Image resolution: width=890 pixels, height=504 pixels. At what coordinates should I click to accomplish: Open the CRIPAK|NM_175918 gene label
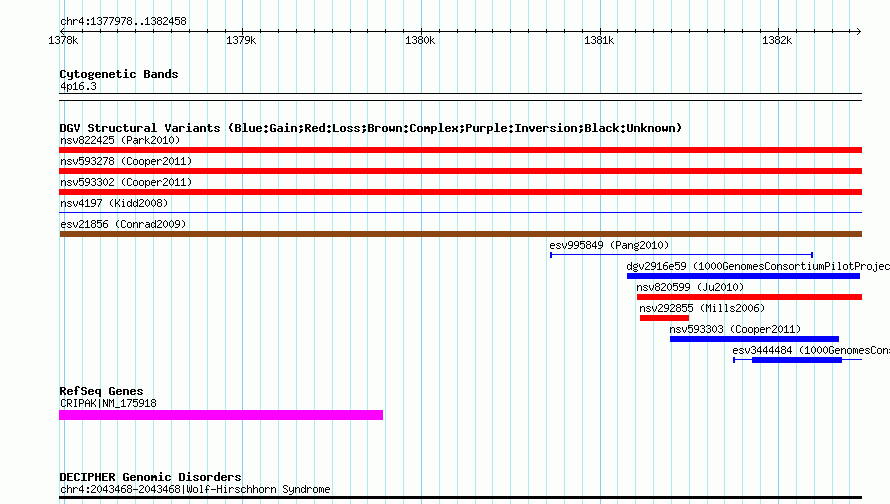tap(108, 404)
